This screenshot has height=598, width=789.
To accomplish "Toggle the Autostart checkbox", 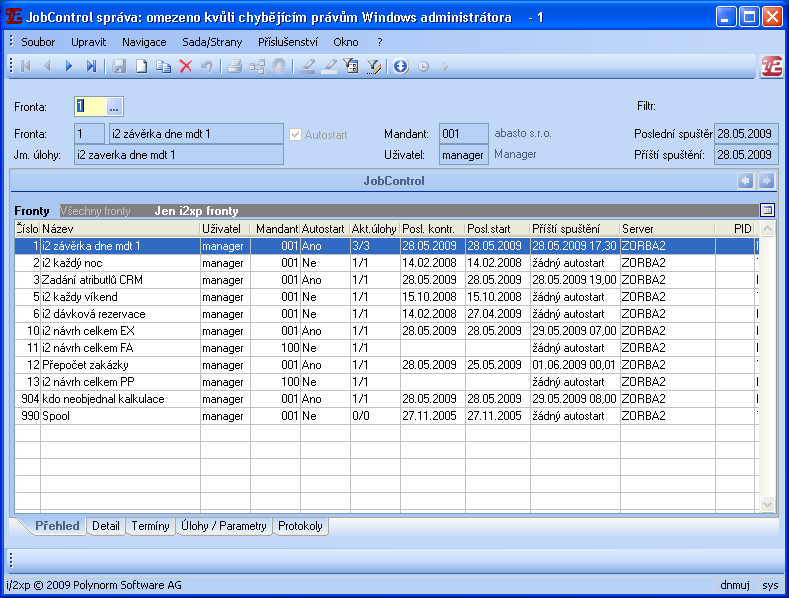I will pyautogui.click(x=295, y=134).
